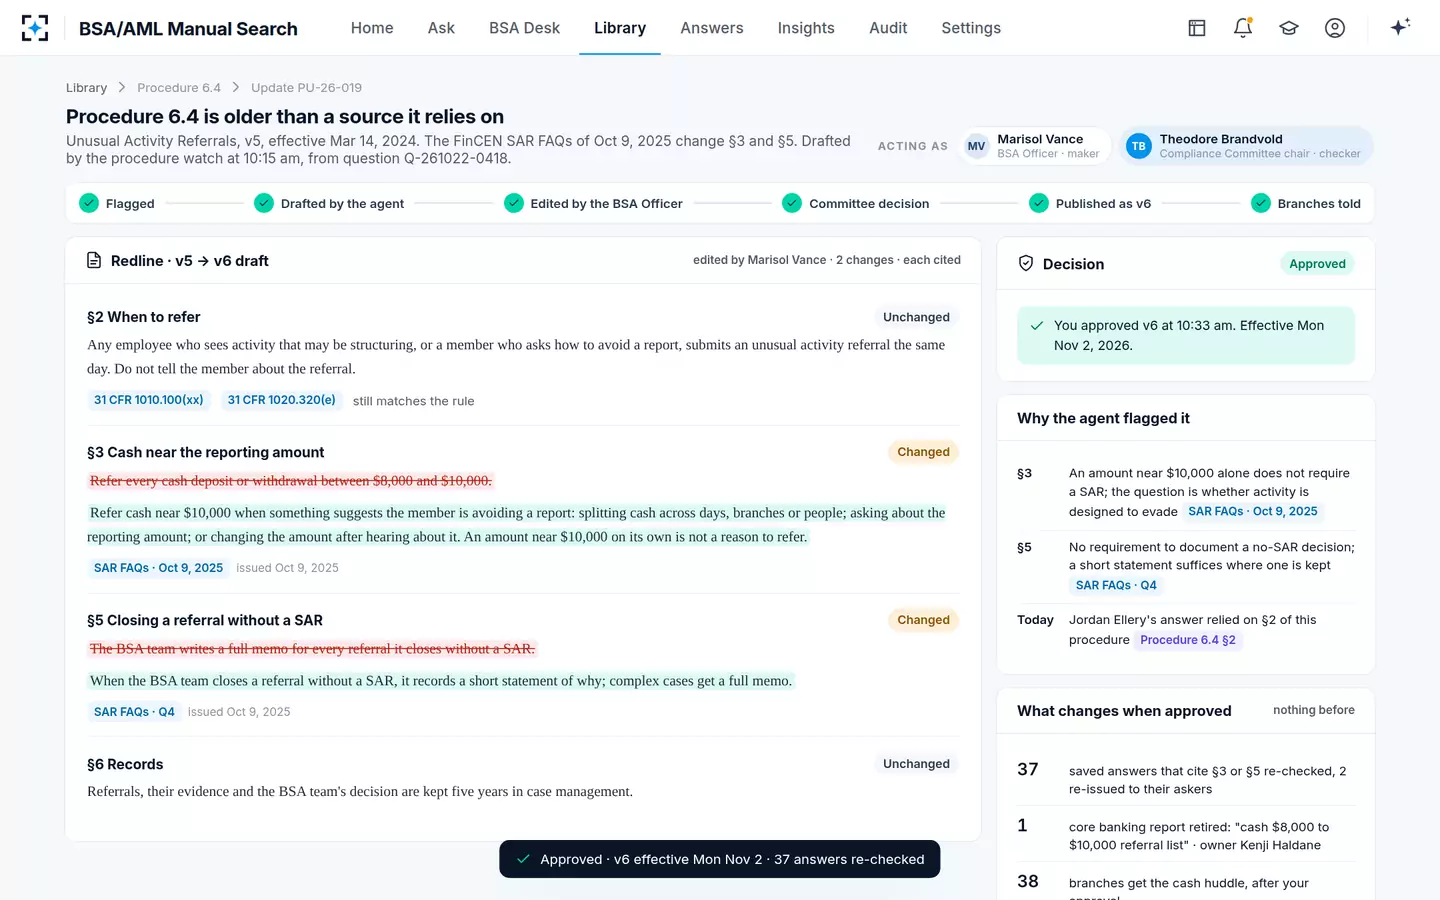Switch to the Answers tab

712,28
